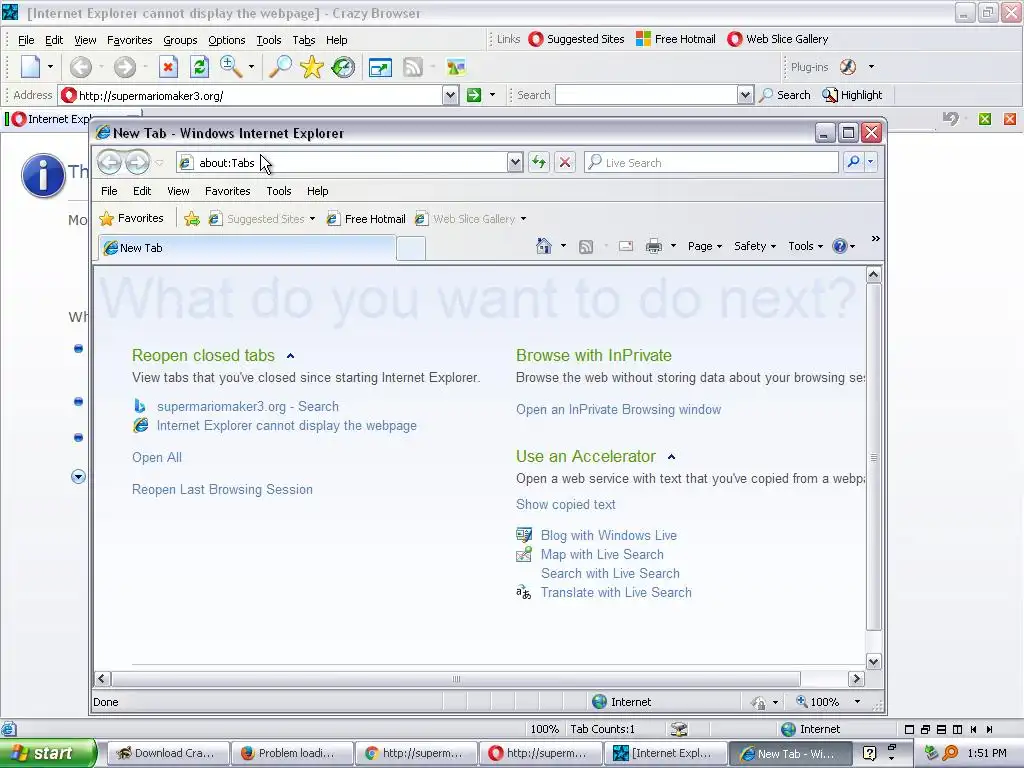This screenshot has width=1024, height=768.
Task: Click the Add to Favorites Bar star icon
Action: [191, 219]
